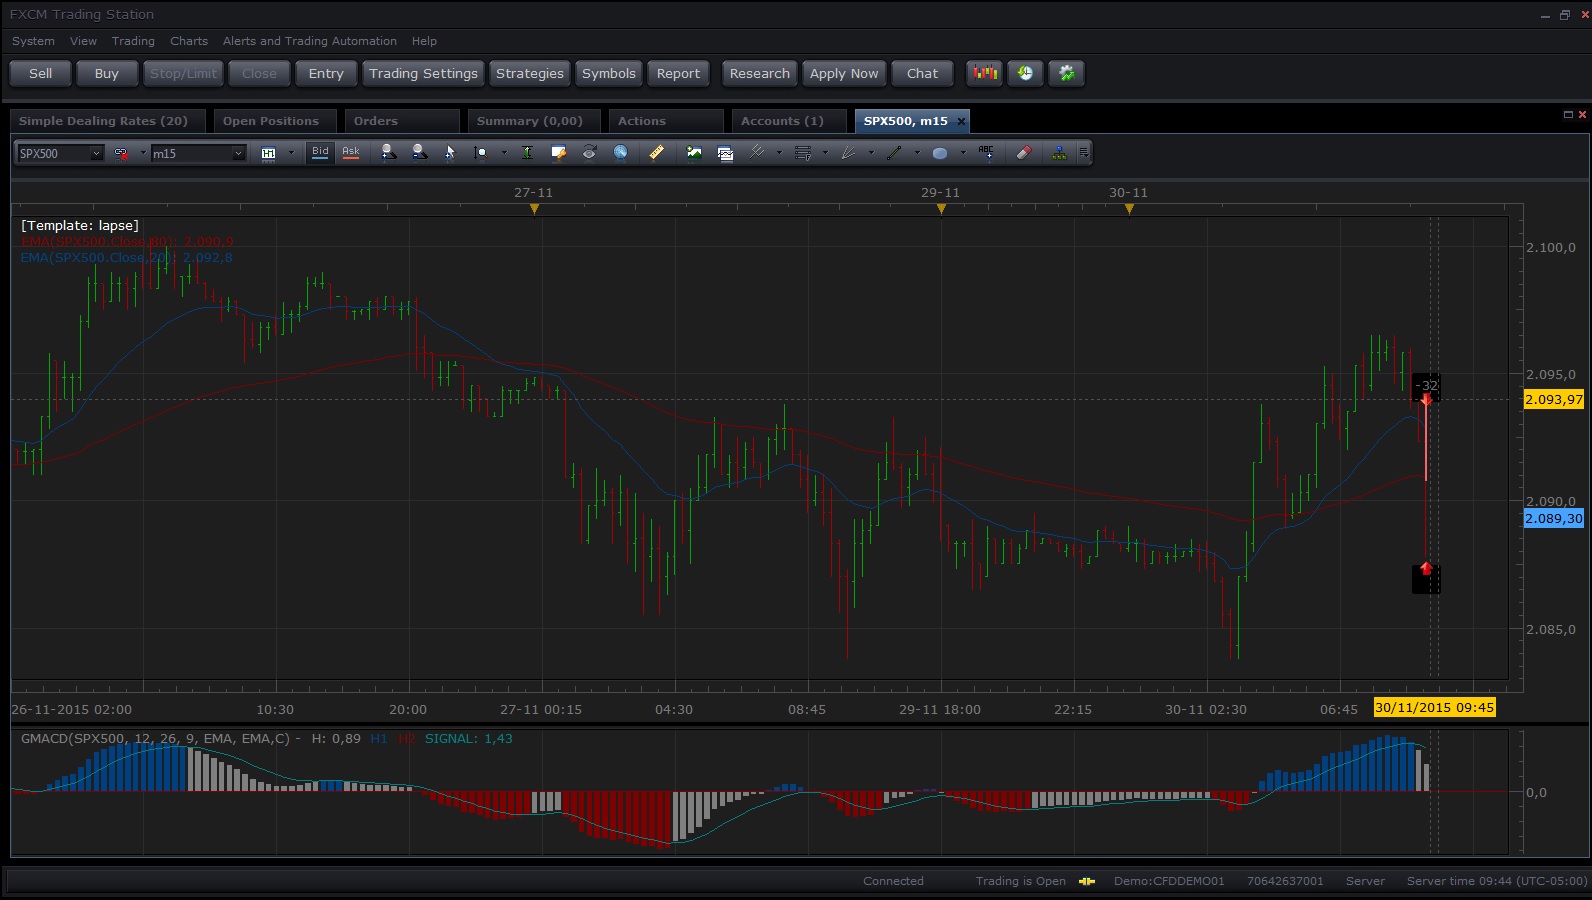Open the Charts menu

click(x=189, y=41)
